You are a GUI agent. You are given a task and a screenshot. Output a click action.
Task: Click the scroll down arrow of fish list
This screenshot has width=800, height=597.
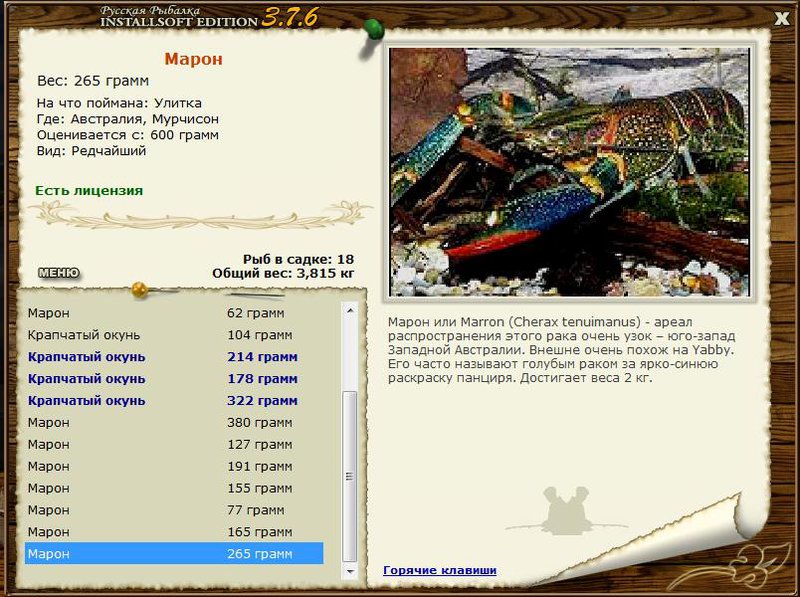(350, 571)
